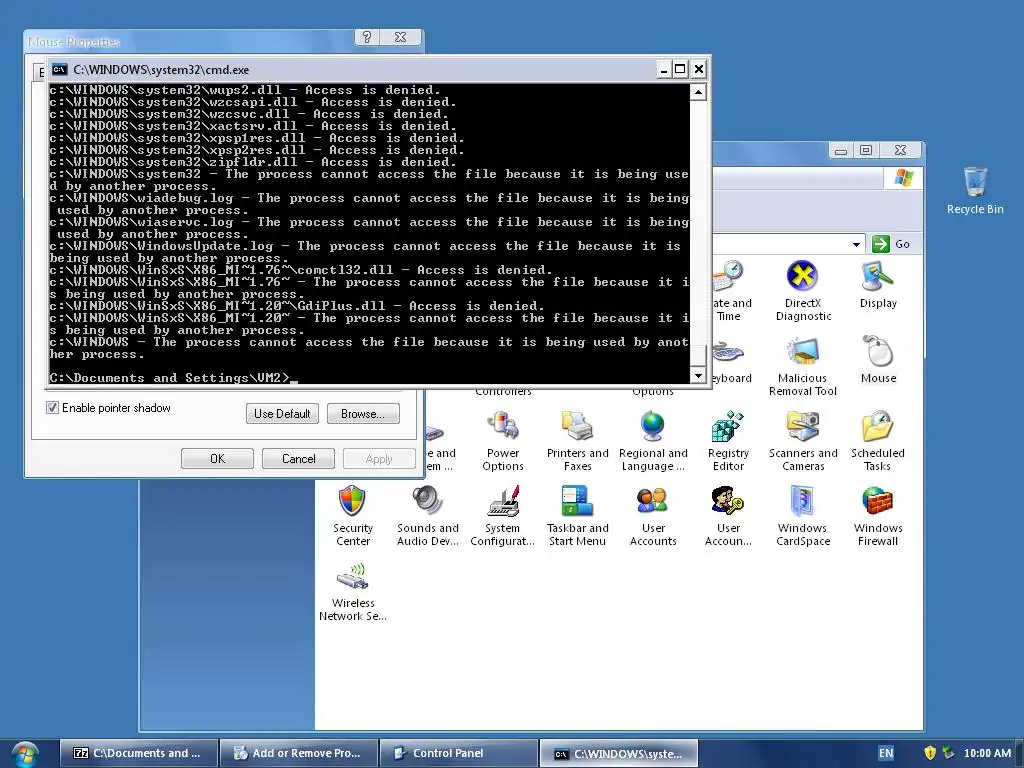Click Use Default in Mouse Properties
This screenshot has height=768, width=1024.
282,413
